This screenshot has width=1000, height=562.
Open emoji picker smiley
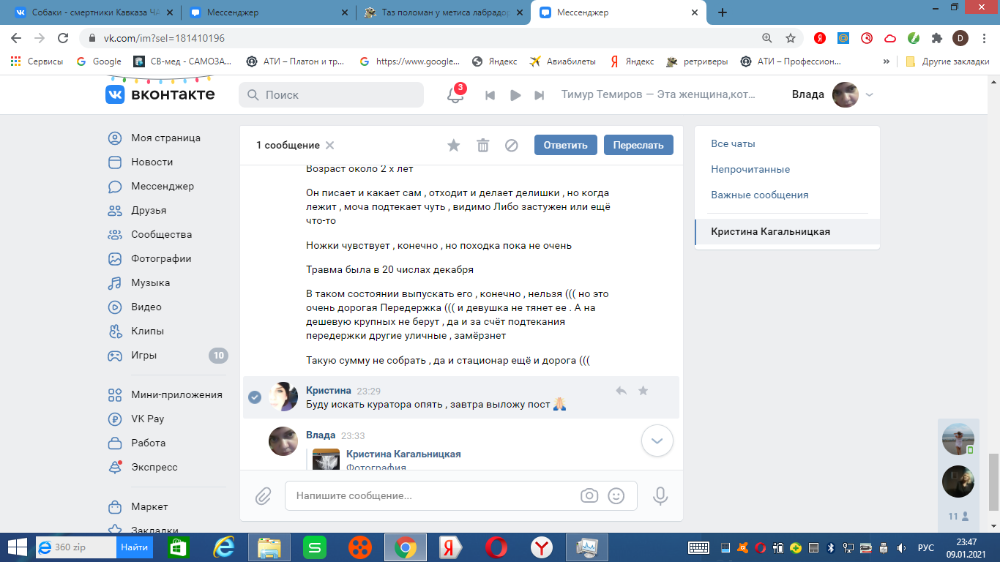616,496
